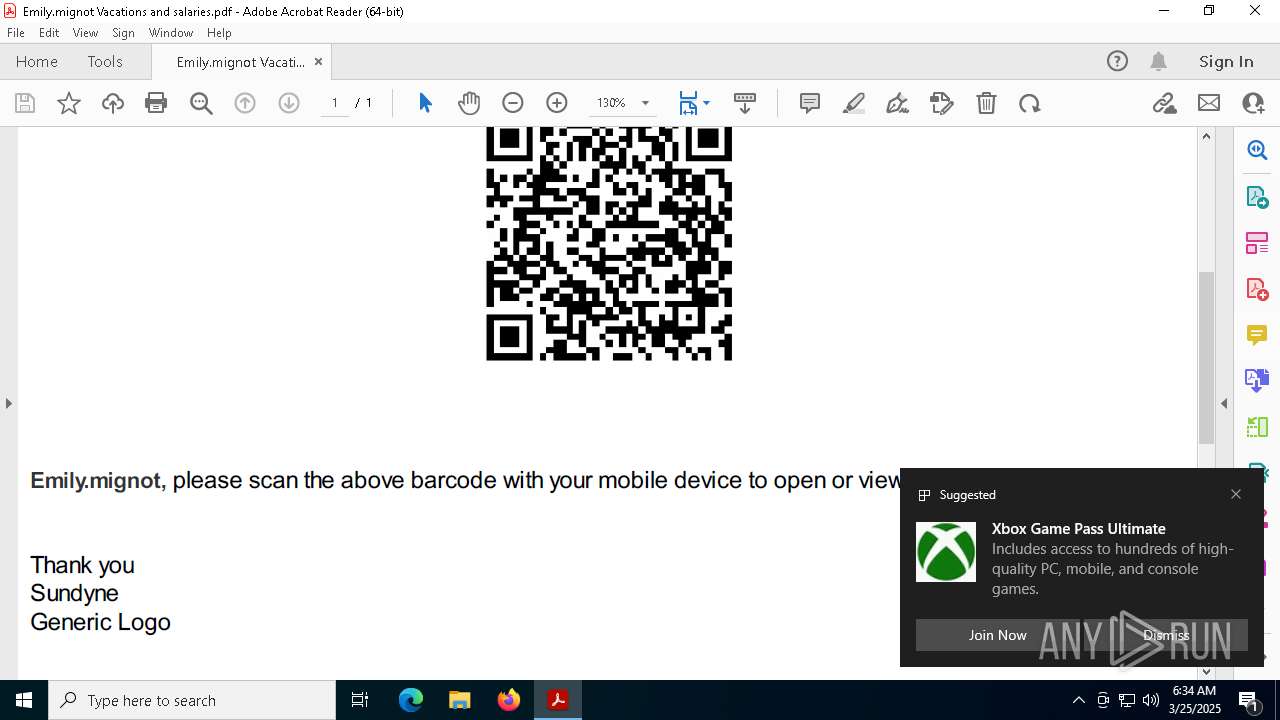
Task: Launch Microsoft Edge from taskbar
Action: click(x=411, y=700)
